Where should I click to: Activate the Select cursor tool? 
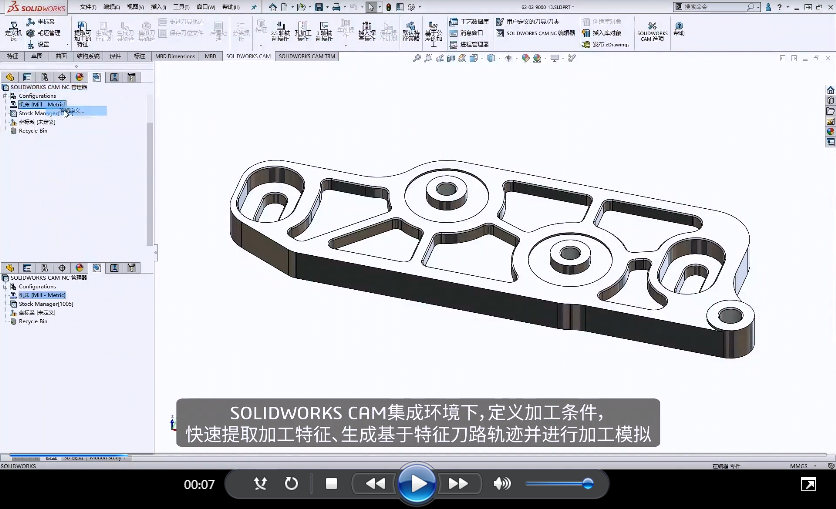371,7
